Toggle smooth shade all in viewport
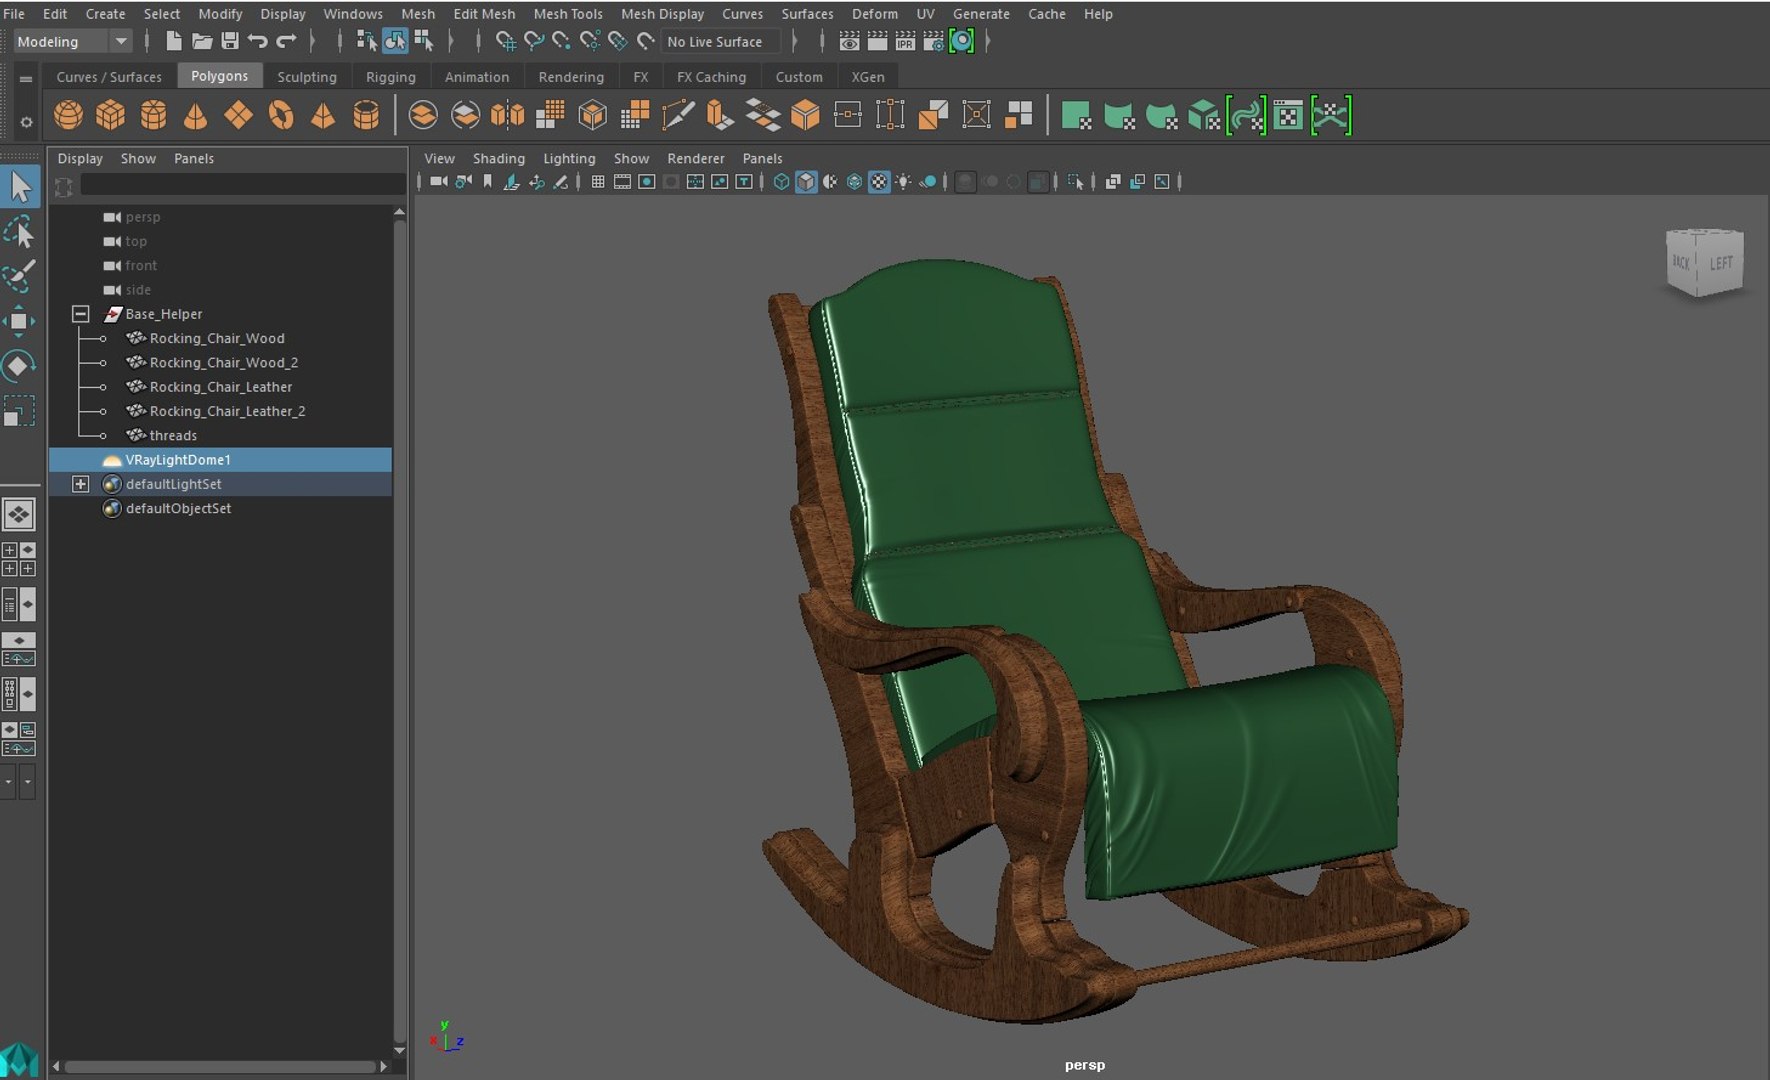Screen dimensions: 1770x1080 coord(806,182)
